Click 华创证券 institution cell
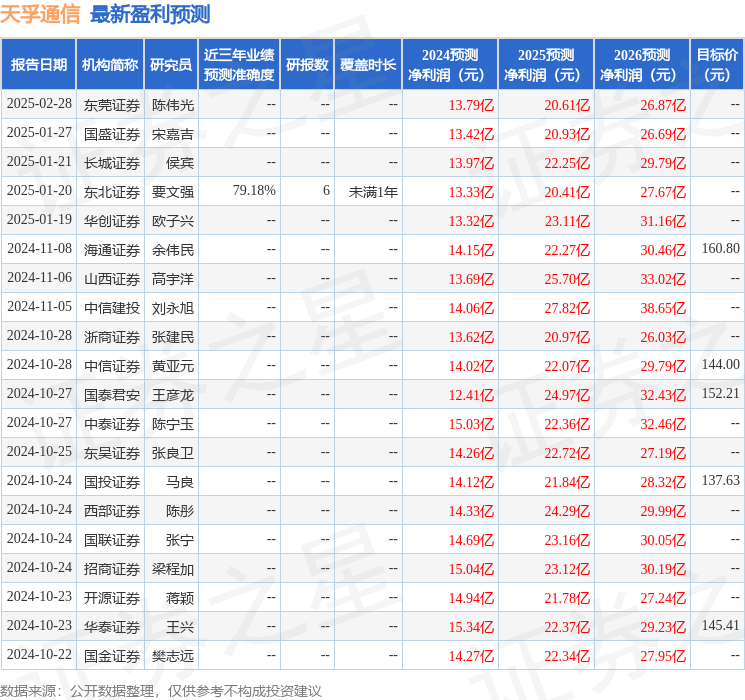The height and width of the screenshot is (700, 745). [x=112, y=221]
